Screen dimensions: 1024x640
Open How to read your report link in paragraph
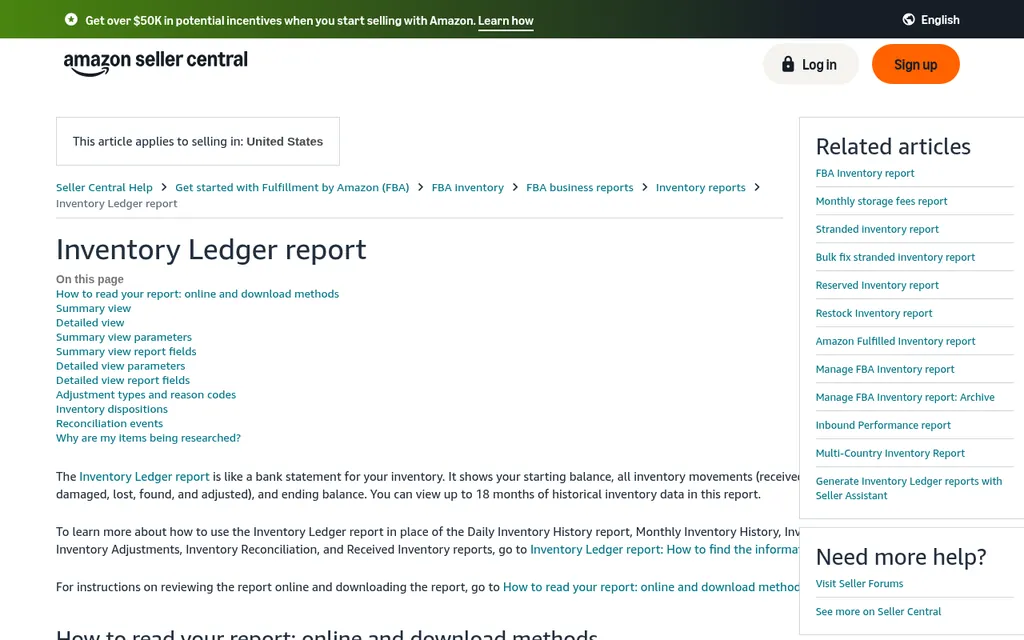tap(650, 587)
